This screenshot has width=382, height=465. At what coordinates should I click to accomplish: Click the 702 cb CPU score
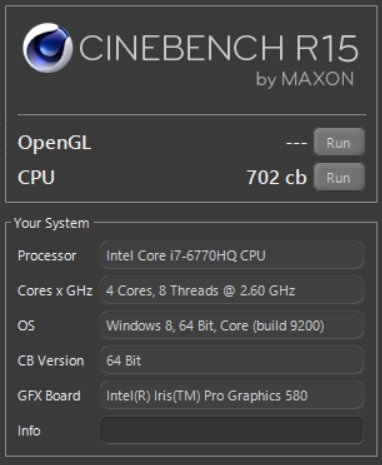276,177
